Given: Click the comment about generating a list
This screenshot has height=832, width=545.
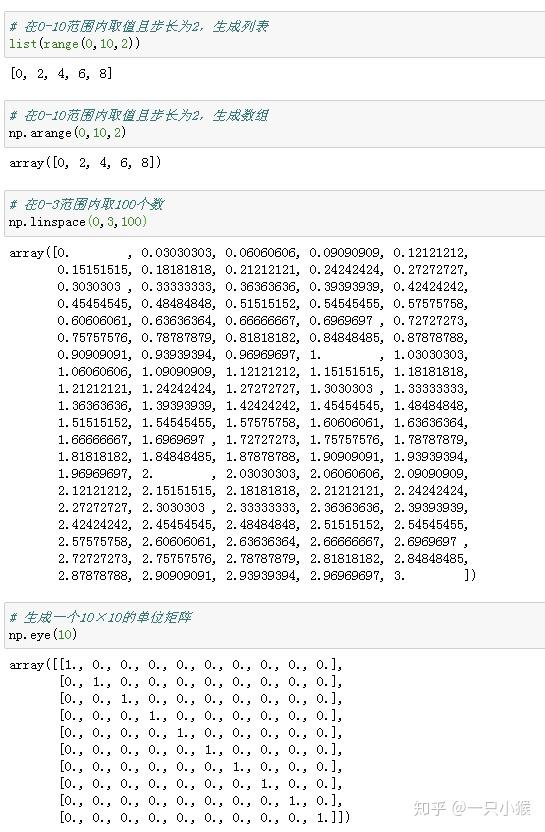Looking at the screenshot, I should pos(139,26).
